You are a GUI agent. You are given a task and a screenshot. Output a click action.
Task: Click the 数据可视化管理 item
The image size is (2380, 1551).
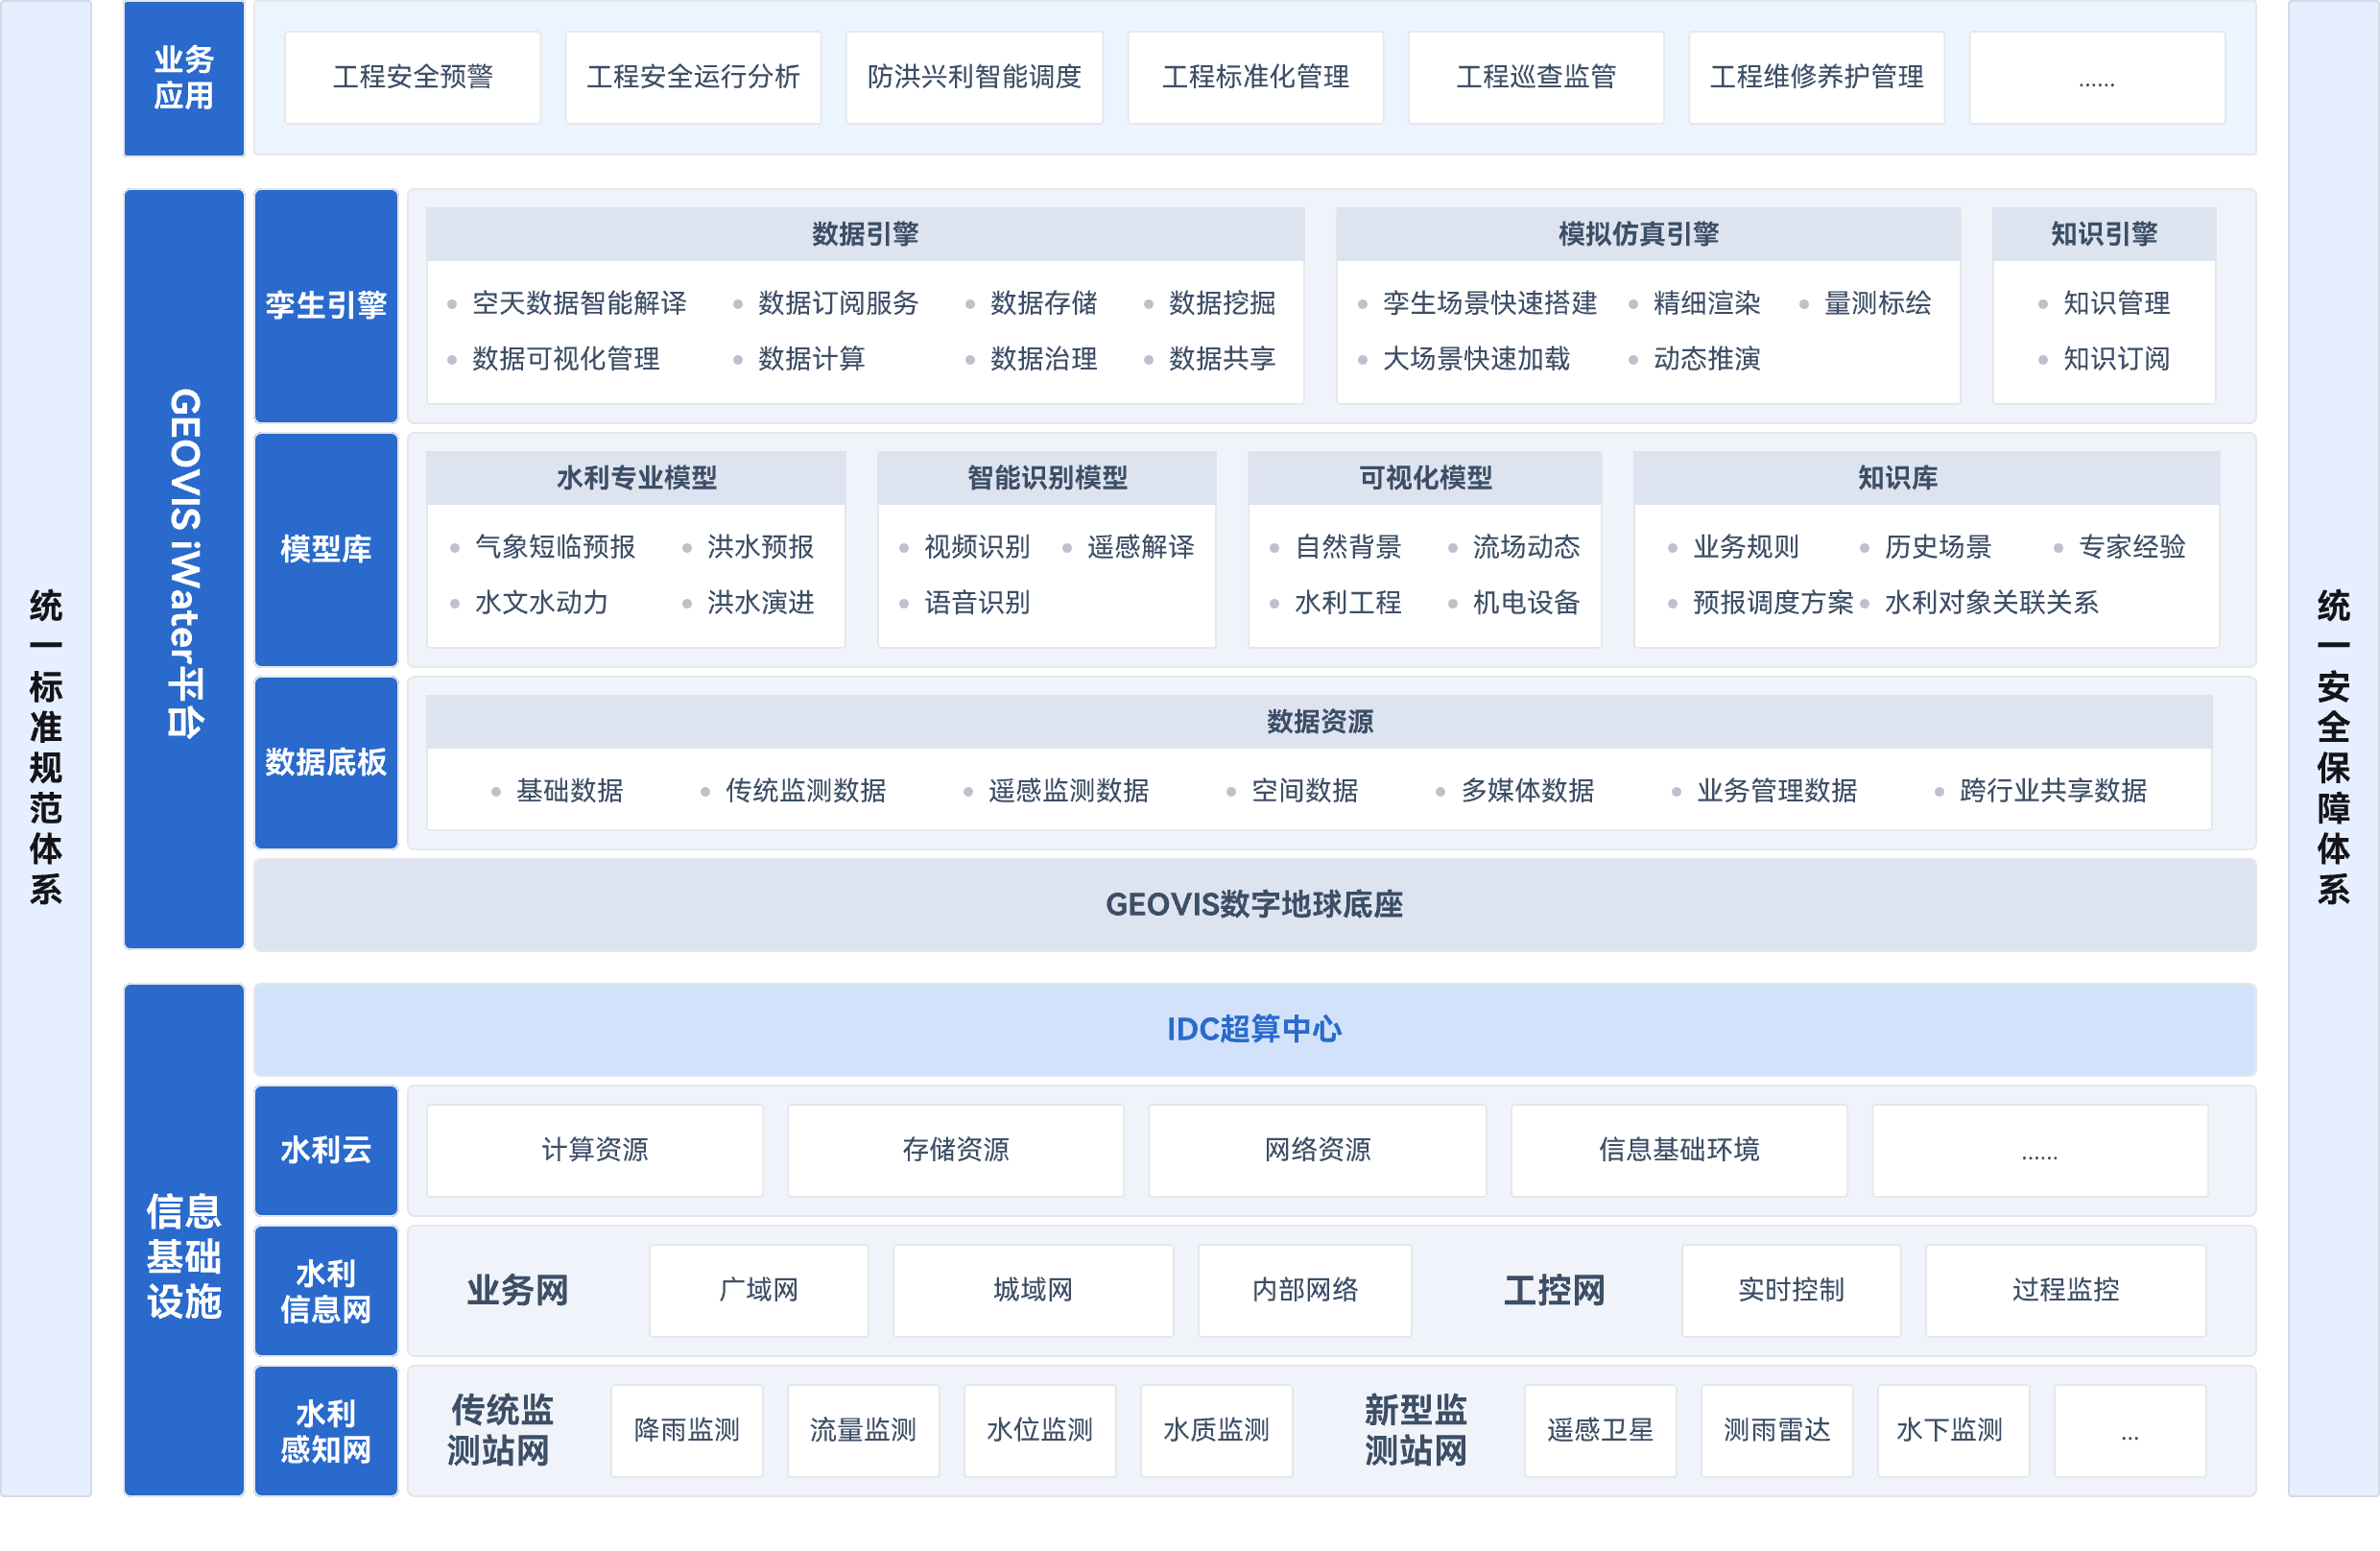(566, 359)
